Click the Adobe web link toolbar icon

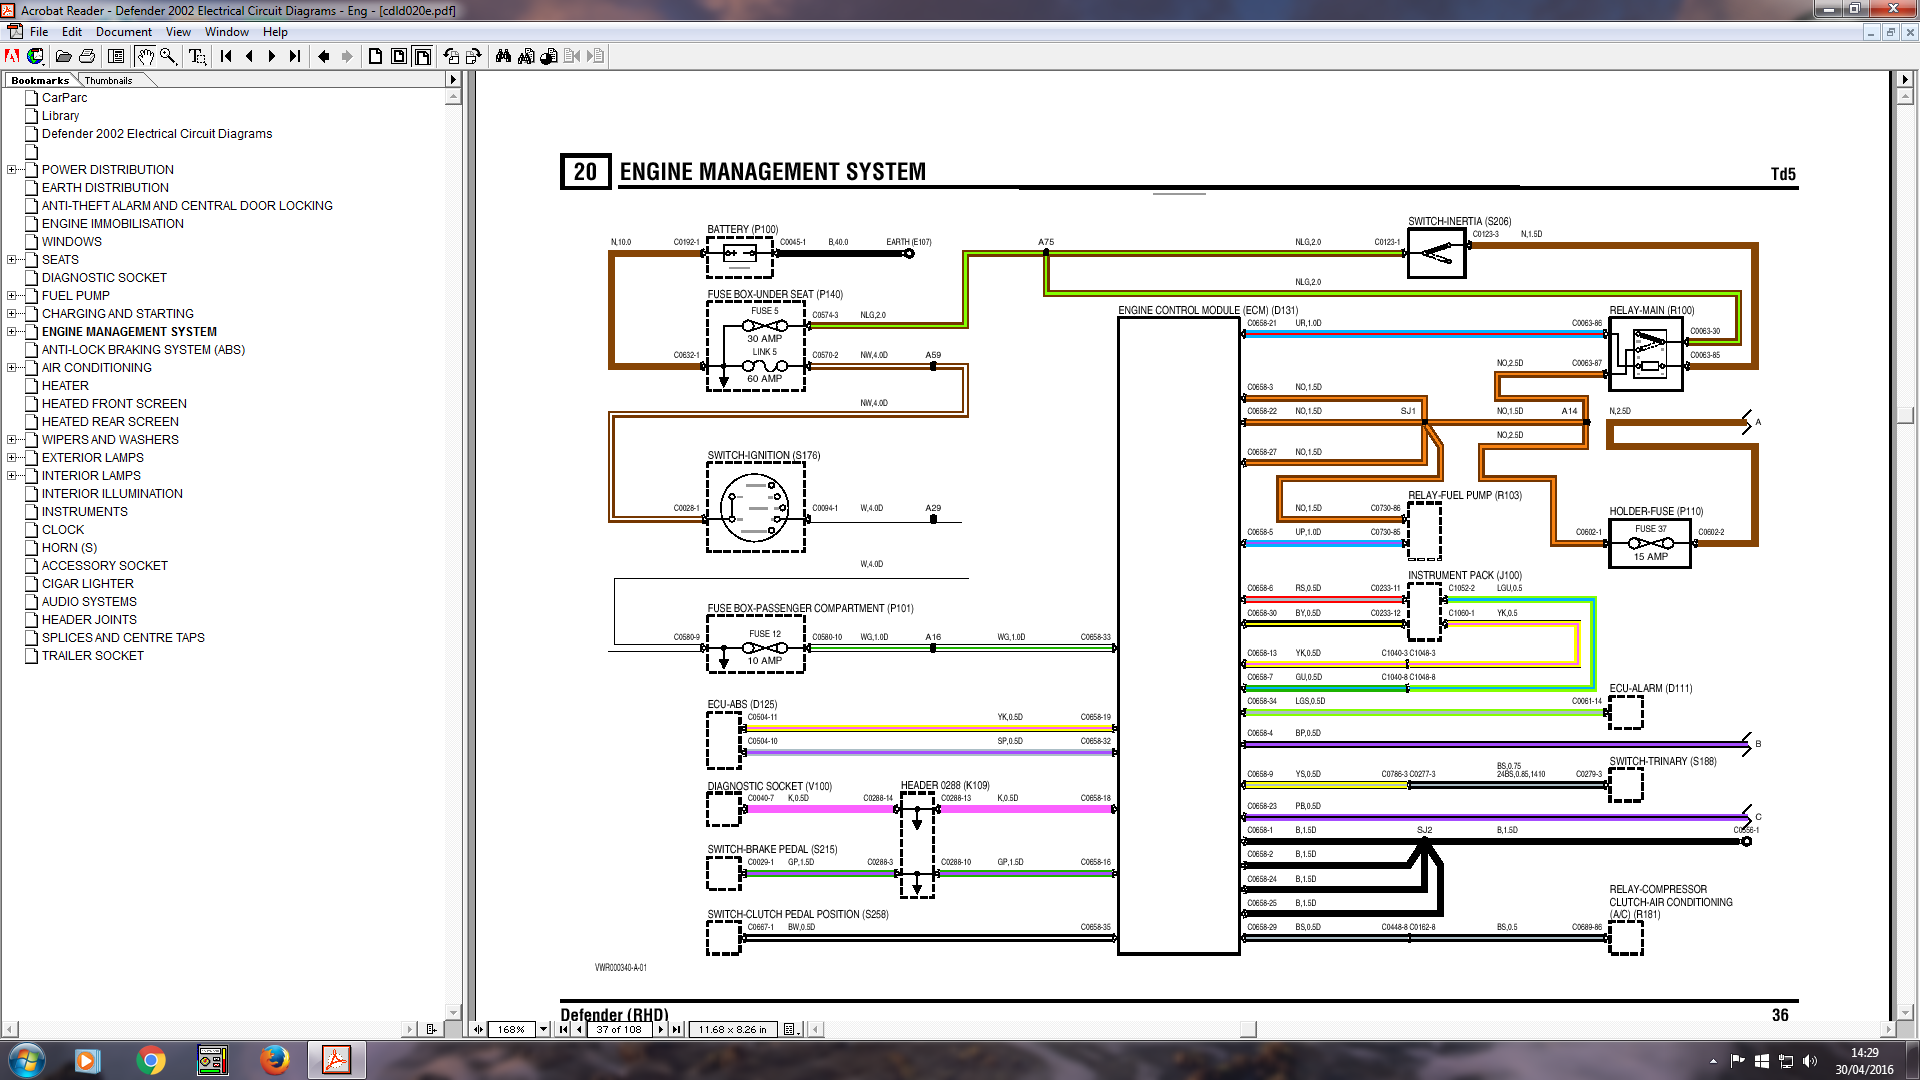13,56
